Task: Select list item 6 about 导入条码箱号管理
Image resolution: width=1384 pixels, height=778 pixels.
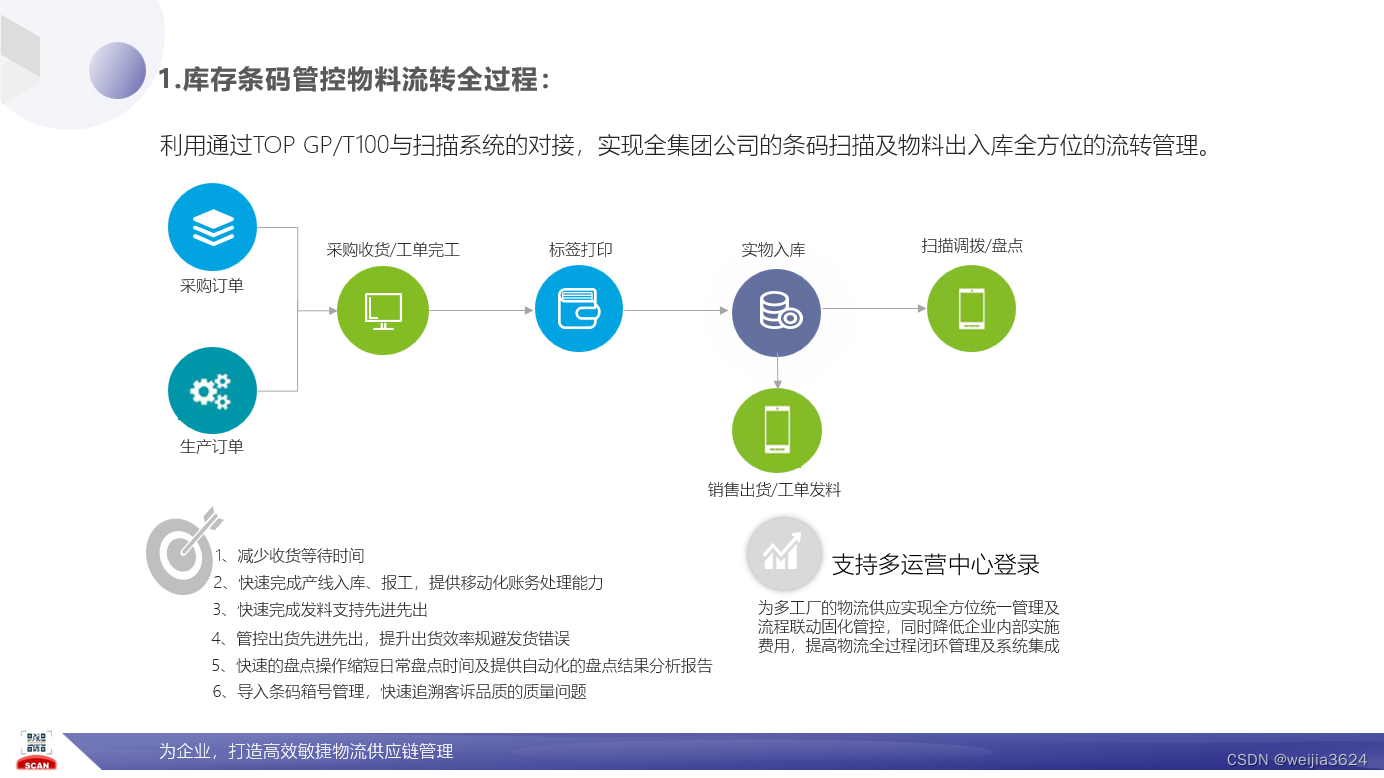Action: pos(399,692)
